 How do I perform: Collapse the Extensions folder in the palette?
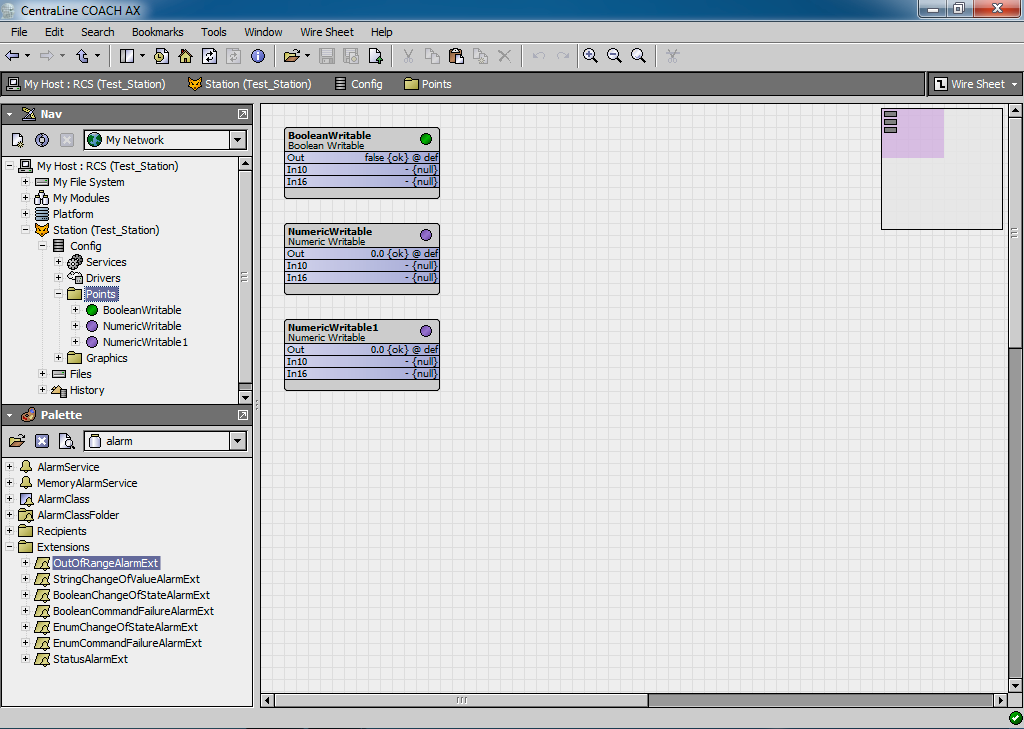point(11,547)
